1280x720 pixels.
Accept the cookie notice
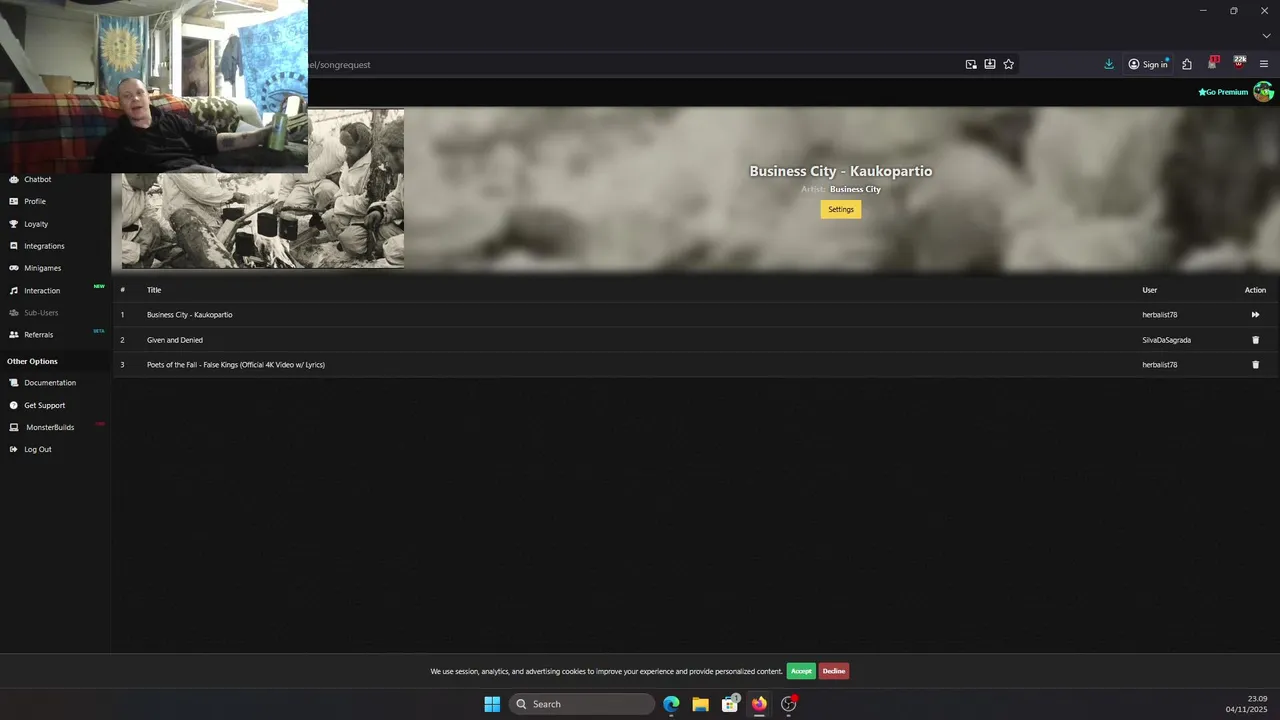coord(801,671)
